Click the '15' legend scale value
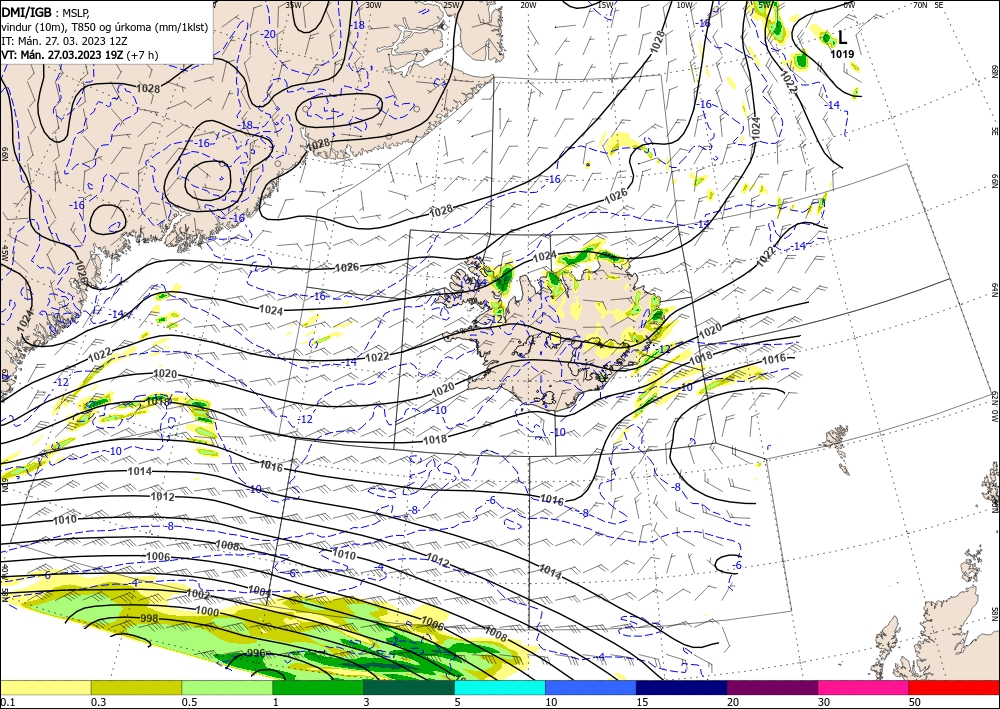1000x709 pixels. coord(642,702)
